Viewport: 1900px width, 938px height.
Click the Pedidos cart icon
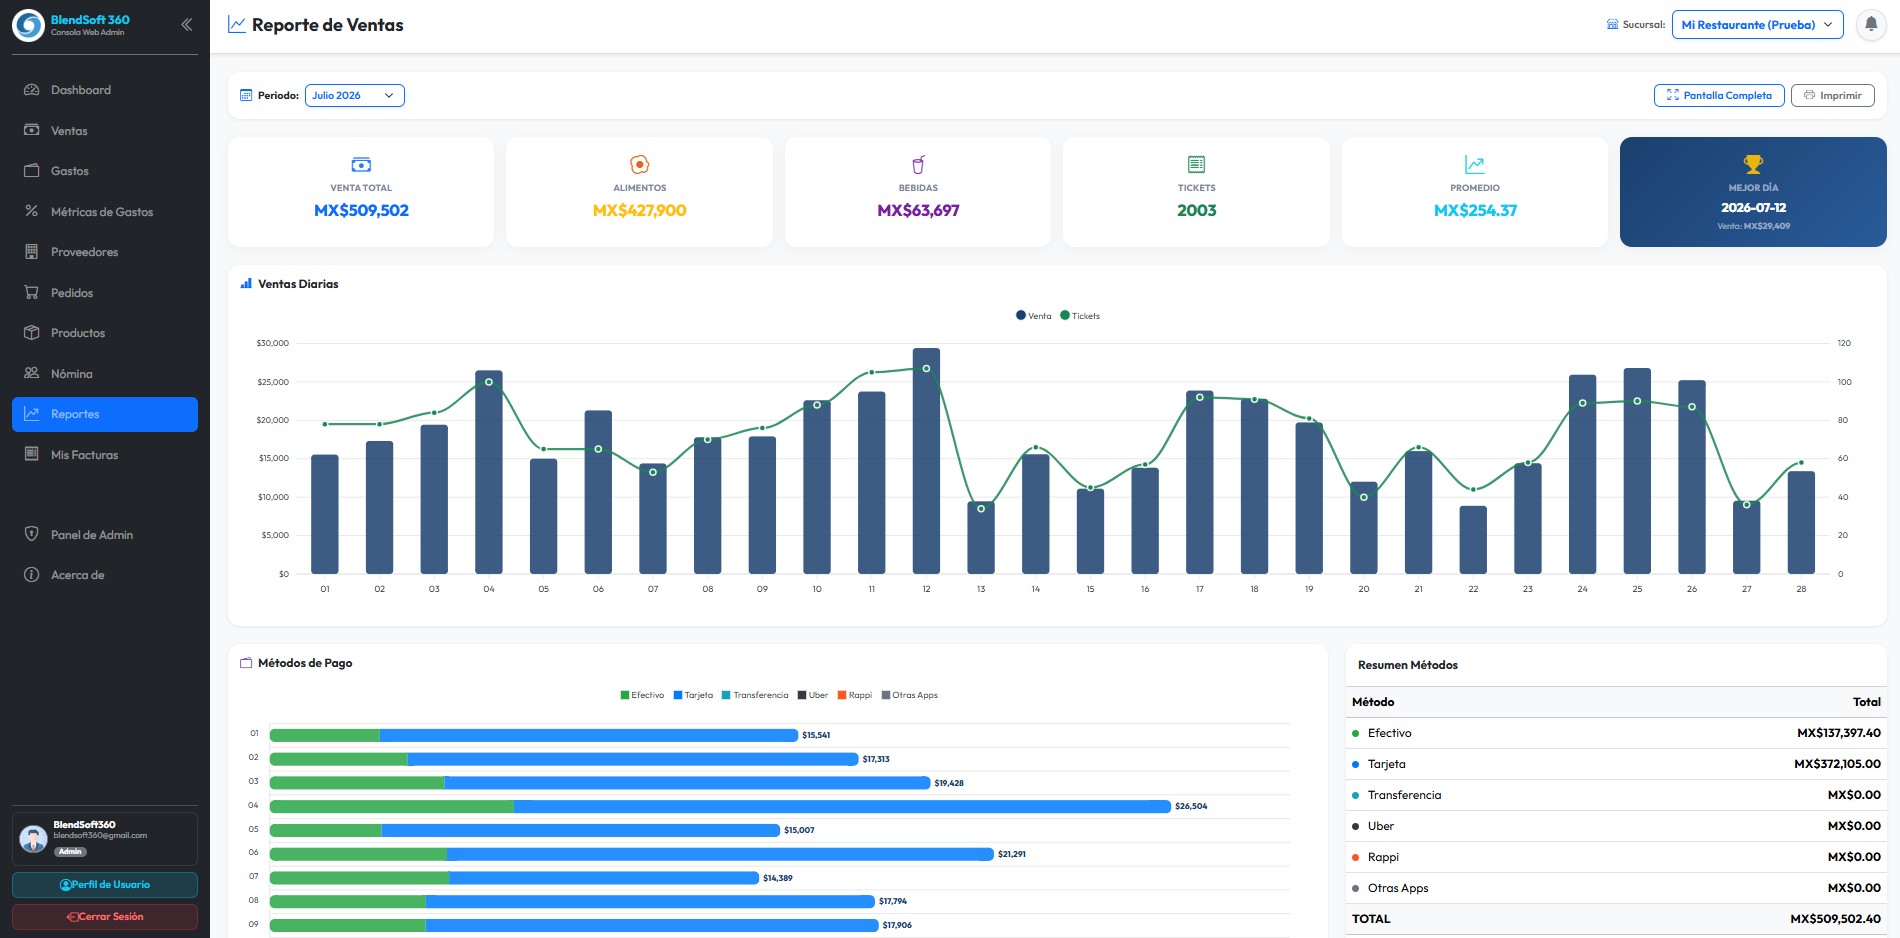point(32,293)
